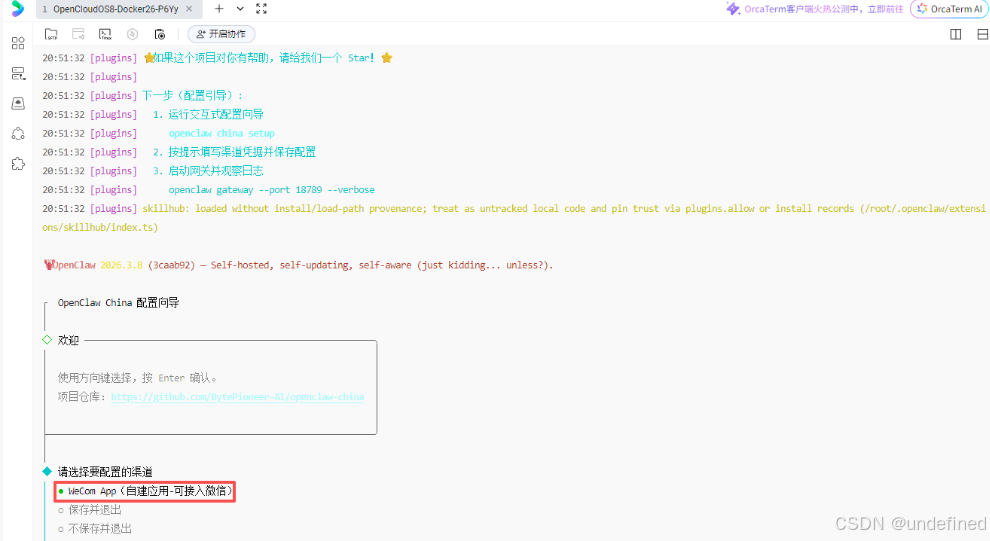The height and width of the screenshot is (541, 990).
Task: Start session recording toolbar icon
Action: point(160,34)
